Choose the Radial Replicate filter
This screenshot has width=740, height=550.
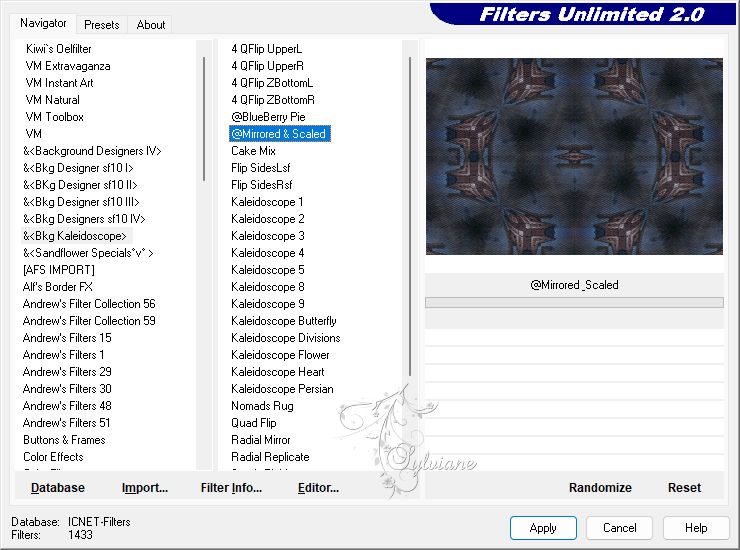pos(270,457)
